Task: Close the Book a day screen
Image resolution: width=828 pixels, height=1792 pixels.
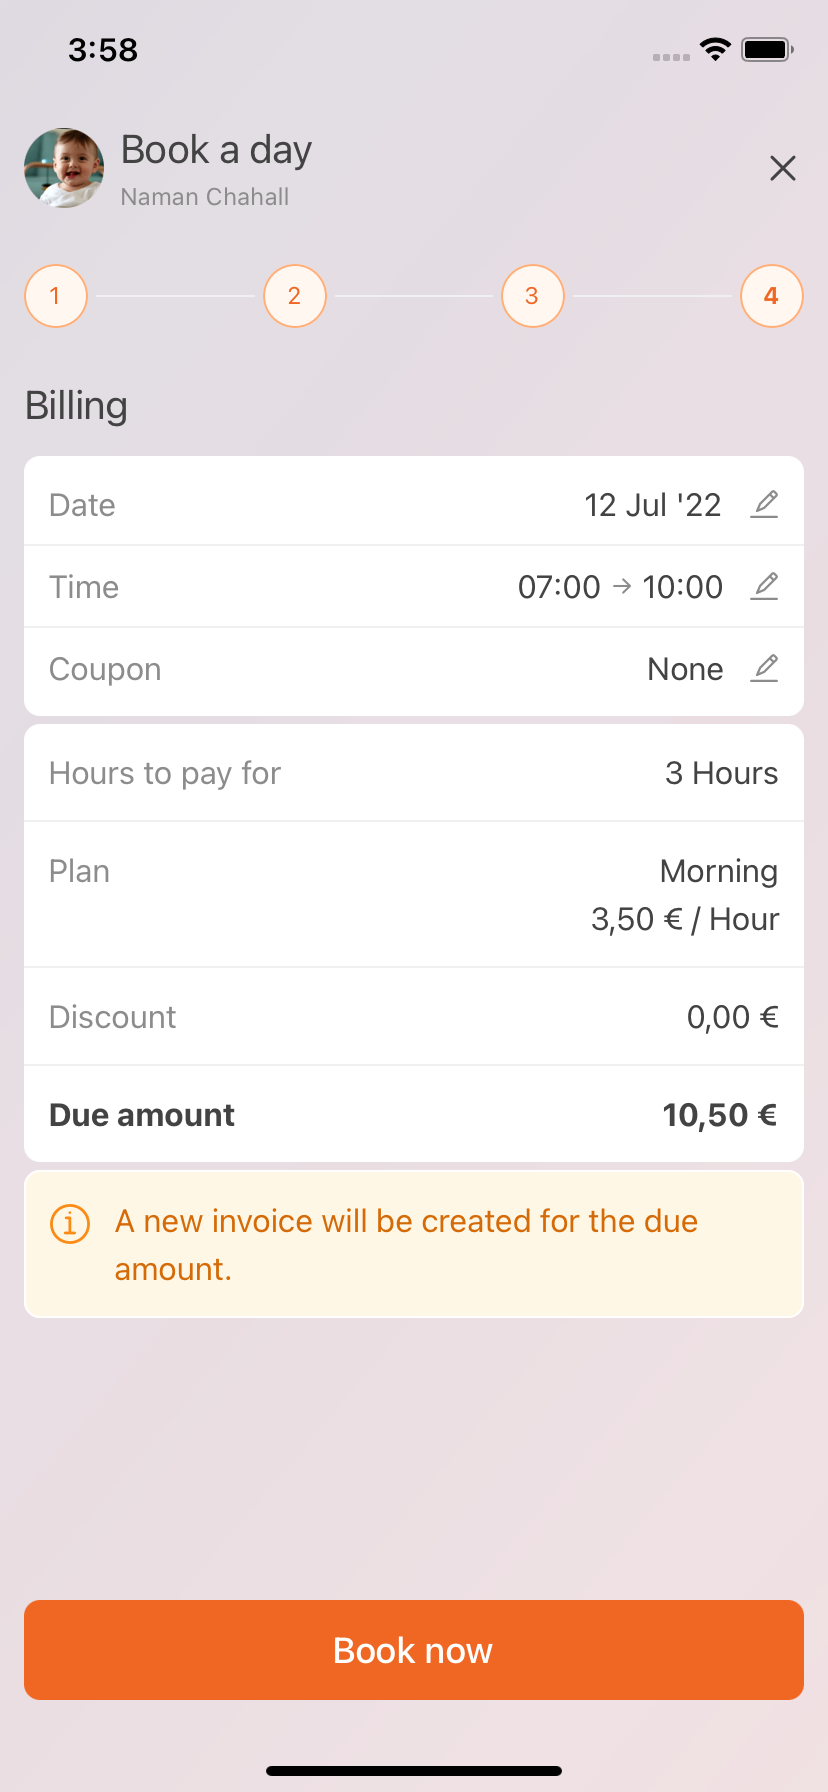Action: 783,168
